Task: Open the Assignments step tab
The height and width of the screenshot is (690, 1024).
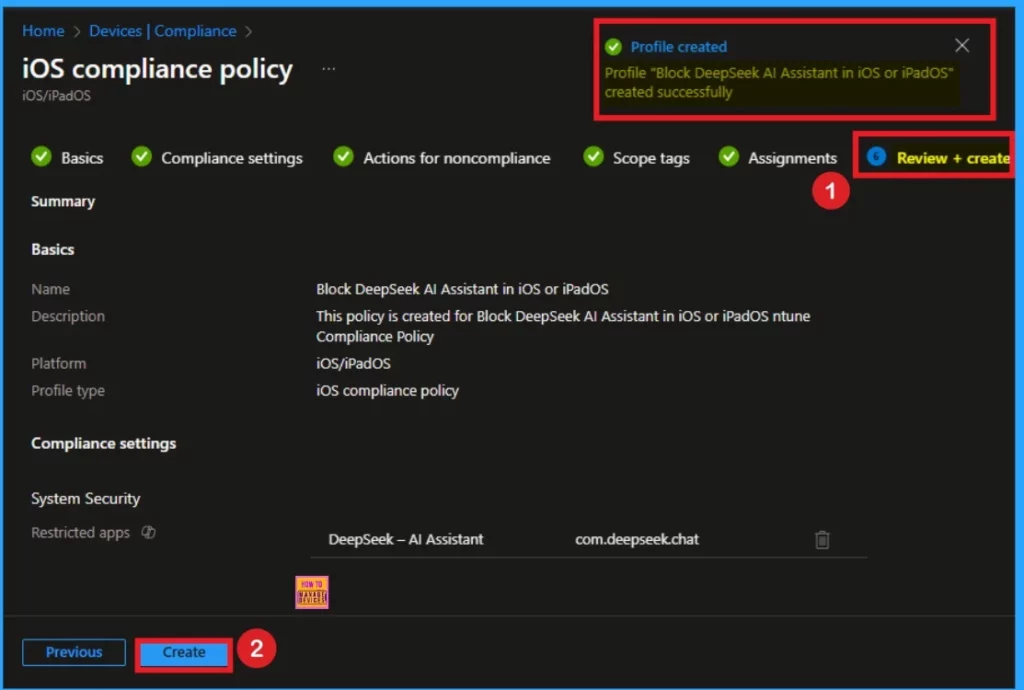Action: click(x=777, y=157)
